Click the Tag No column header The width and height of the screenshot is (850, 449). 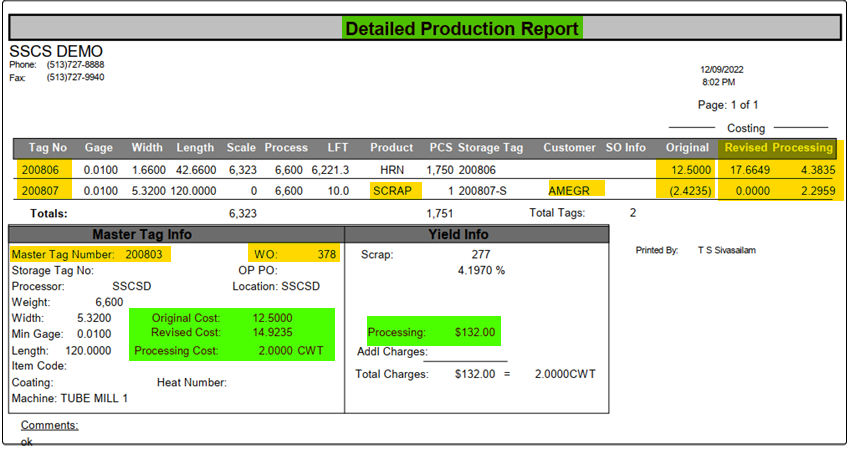(x=48, y=147)
